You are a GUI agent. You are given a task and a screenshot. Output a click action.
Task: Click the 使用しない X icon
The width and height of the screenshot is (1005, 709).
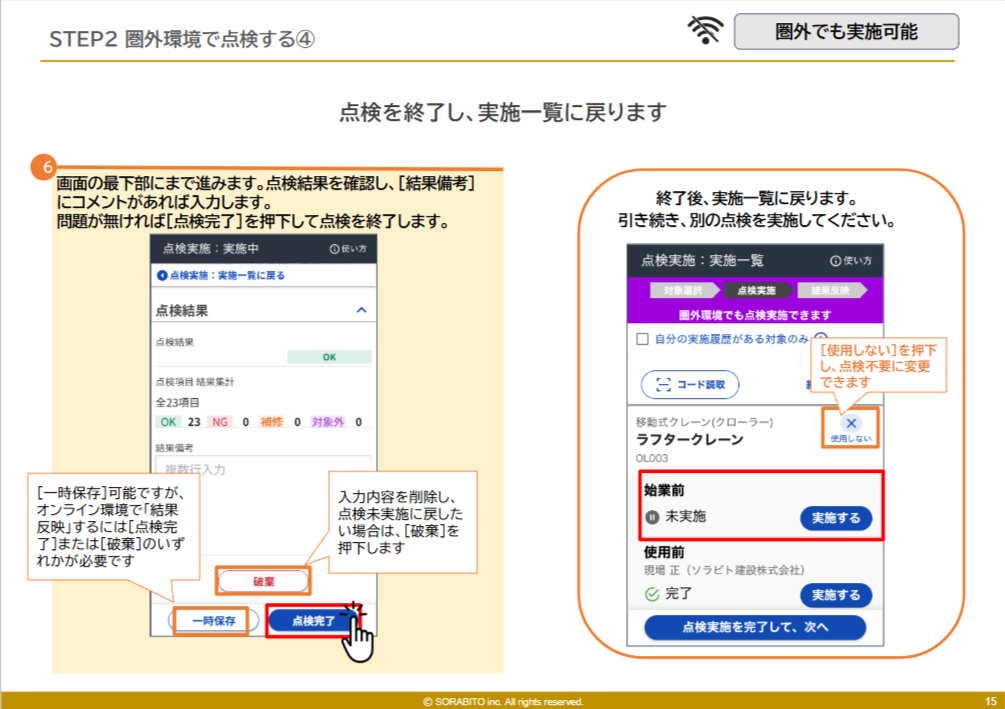pos(851,422)
